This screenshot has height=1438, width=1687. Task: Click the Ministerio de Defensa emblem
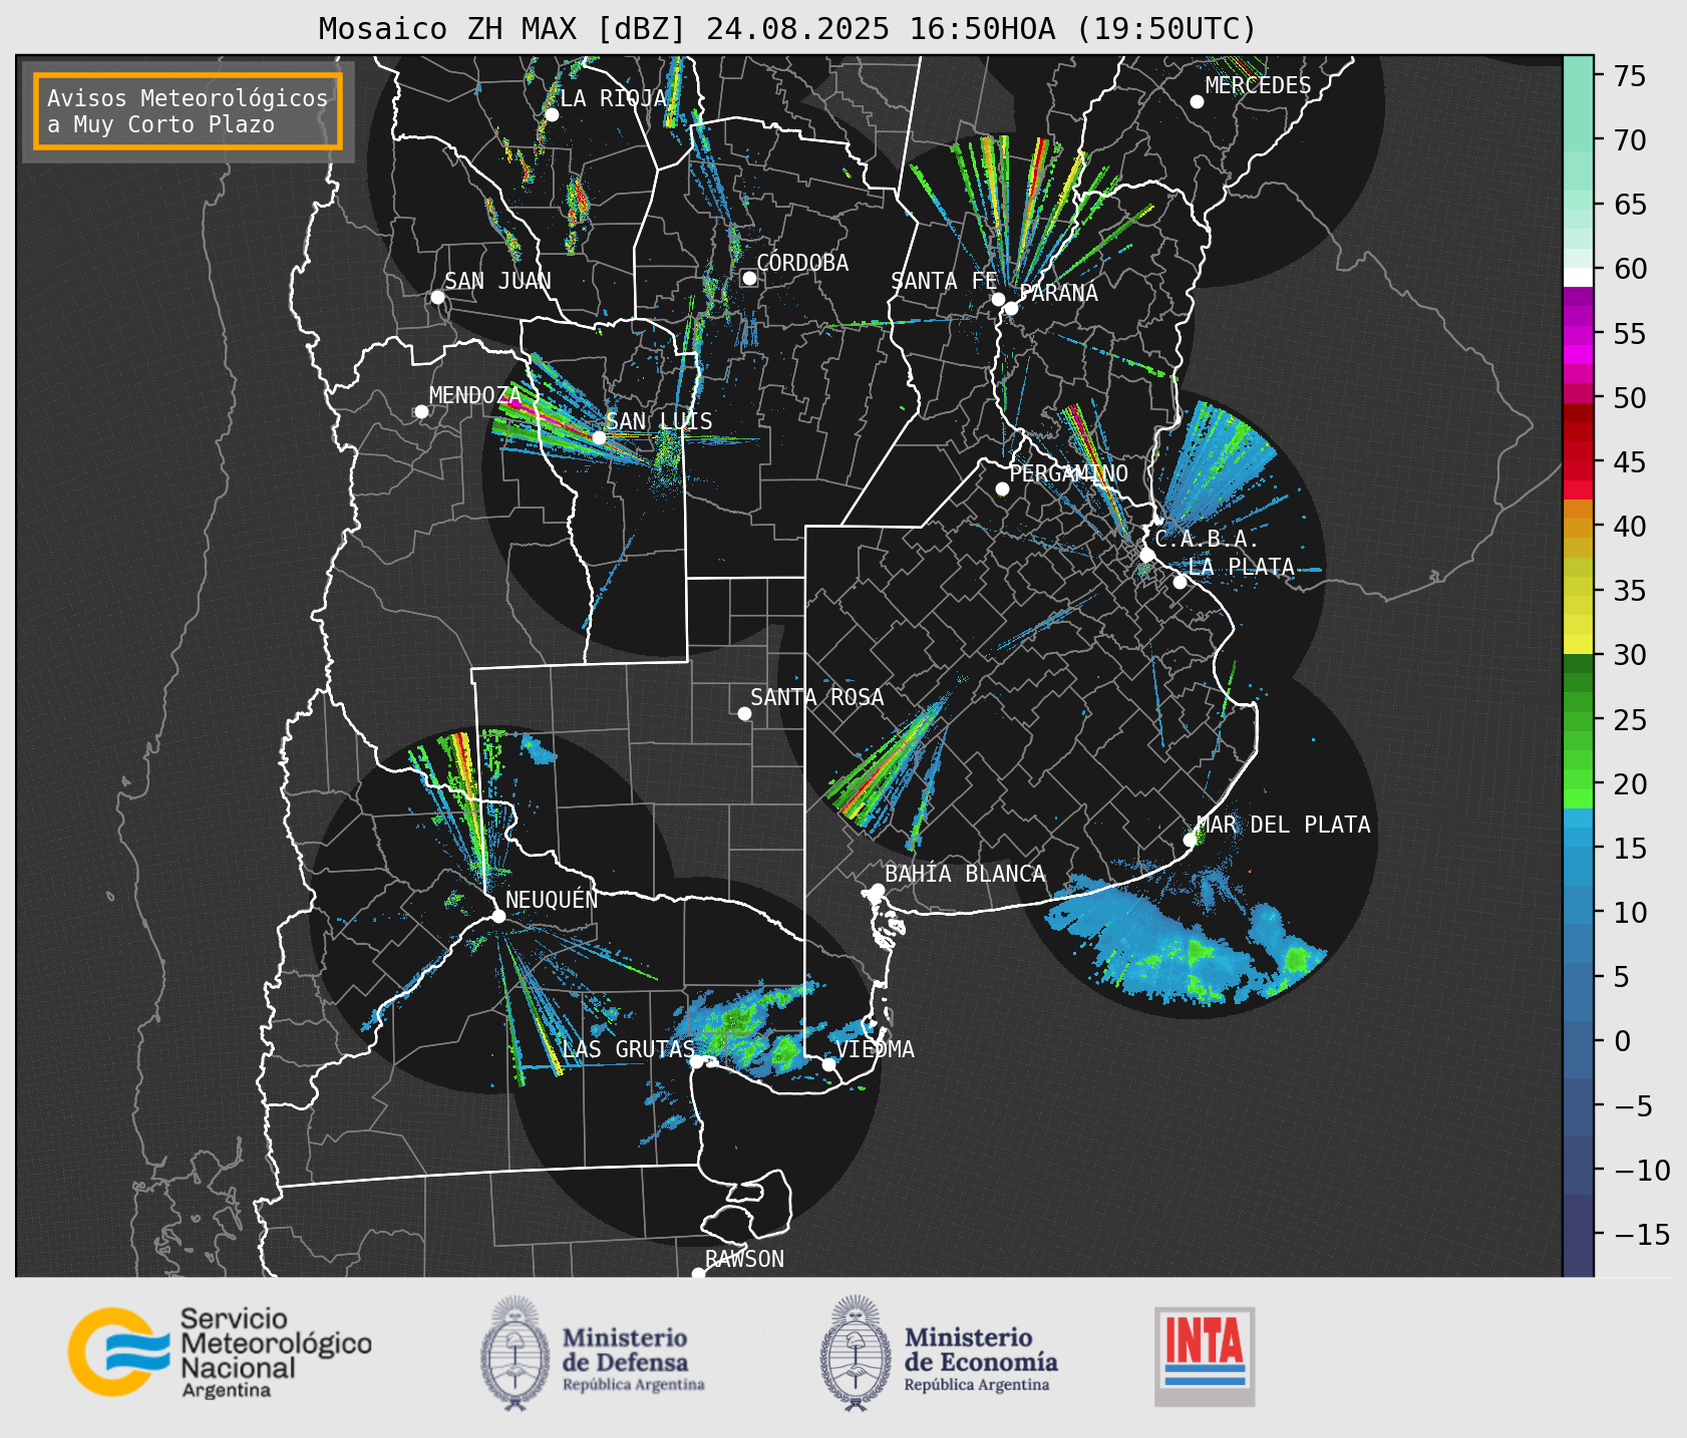(x=515, y=1353)
